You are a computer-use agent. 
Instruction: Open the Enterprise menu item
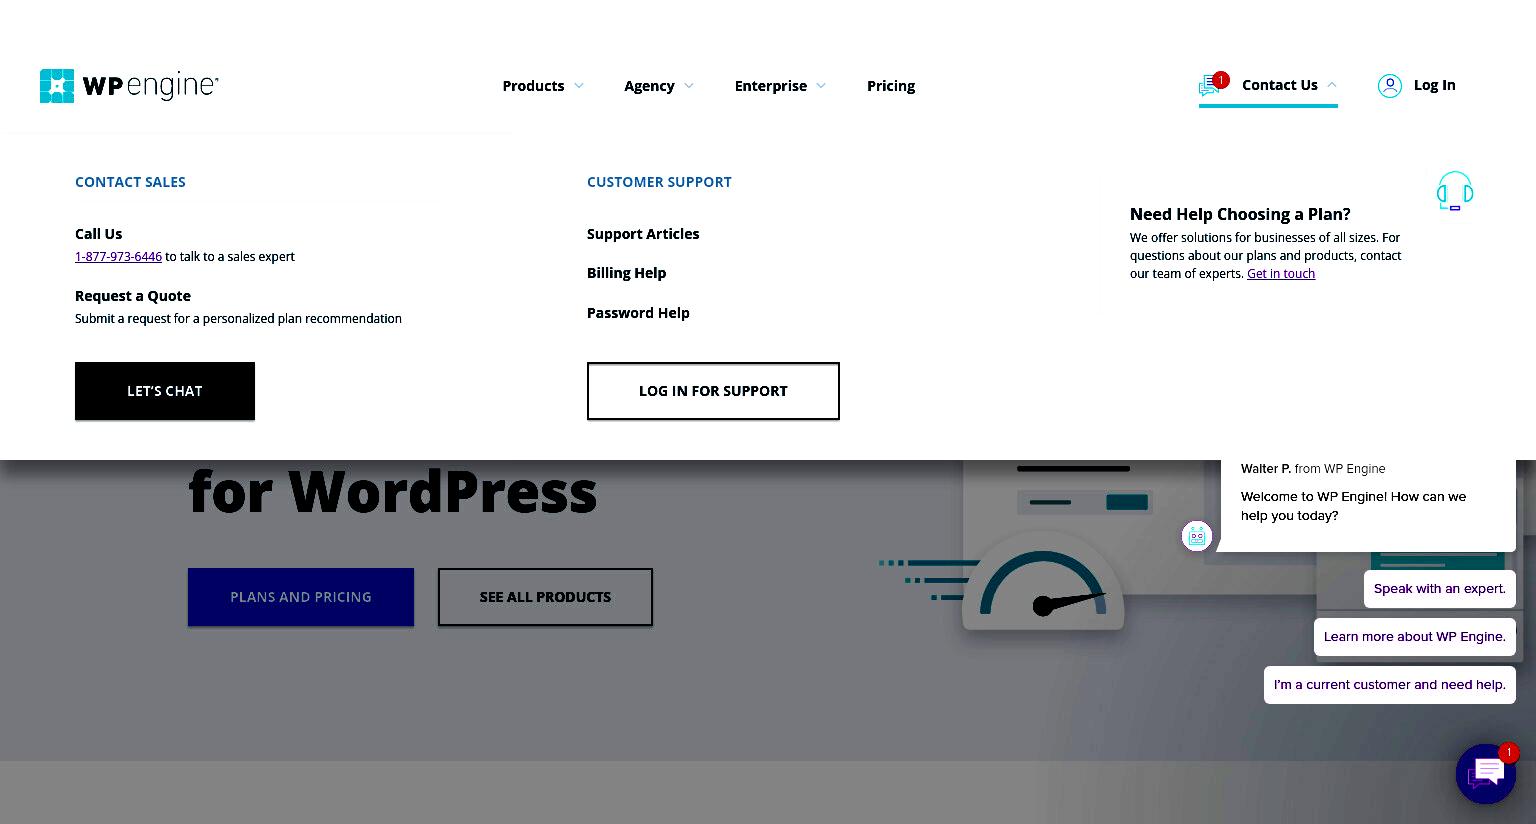coord(770,86)
